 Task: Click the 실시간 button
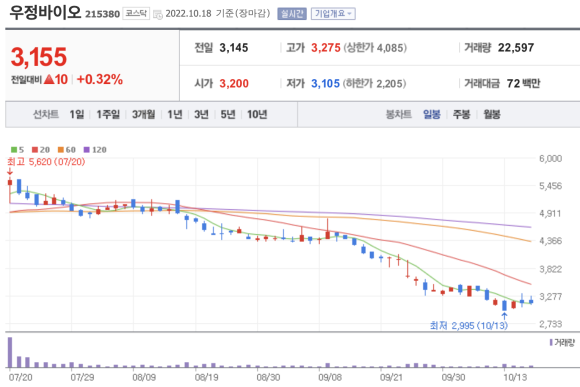(292, 14)
